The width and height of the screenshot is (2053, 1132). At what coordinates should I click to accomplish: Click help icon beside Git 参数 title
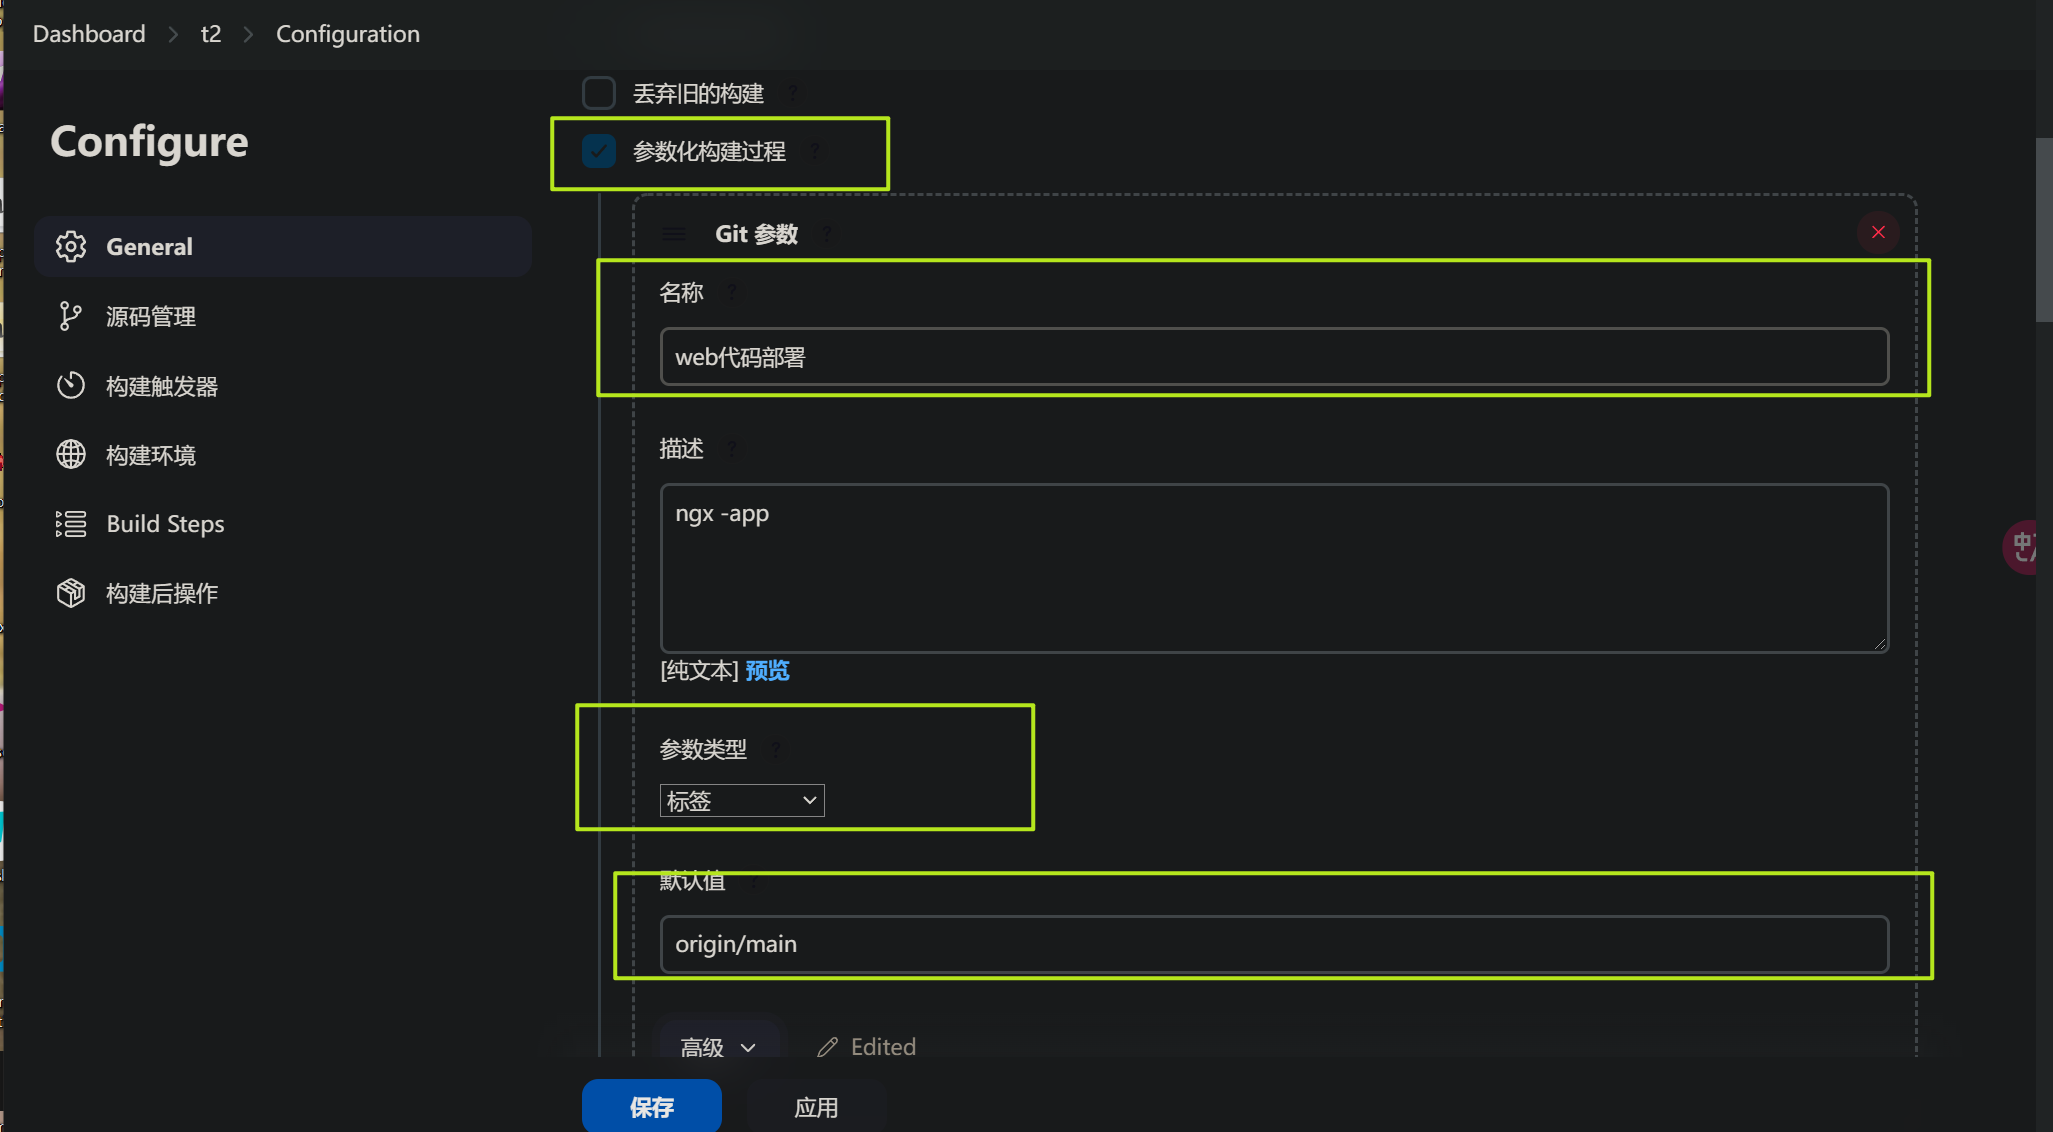point(827,234)
